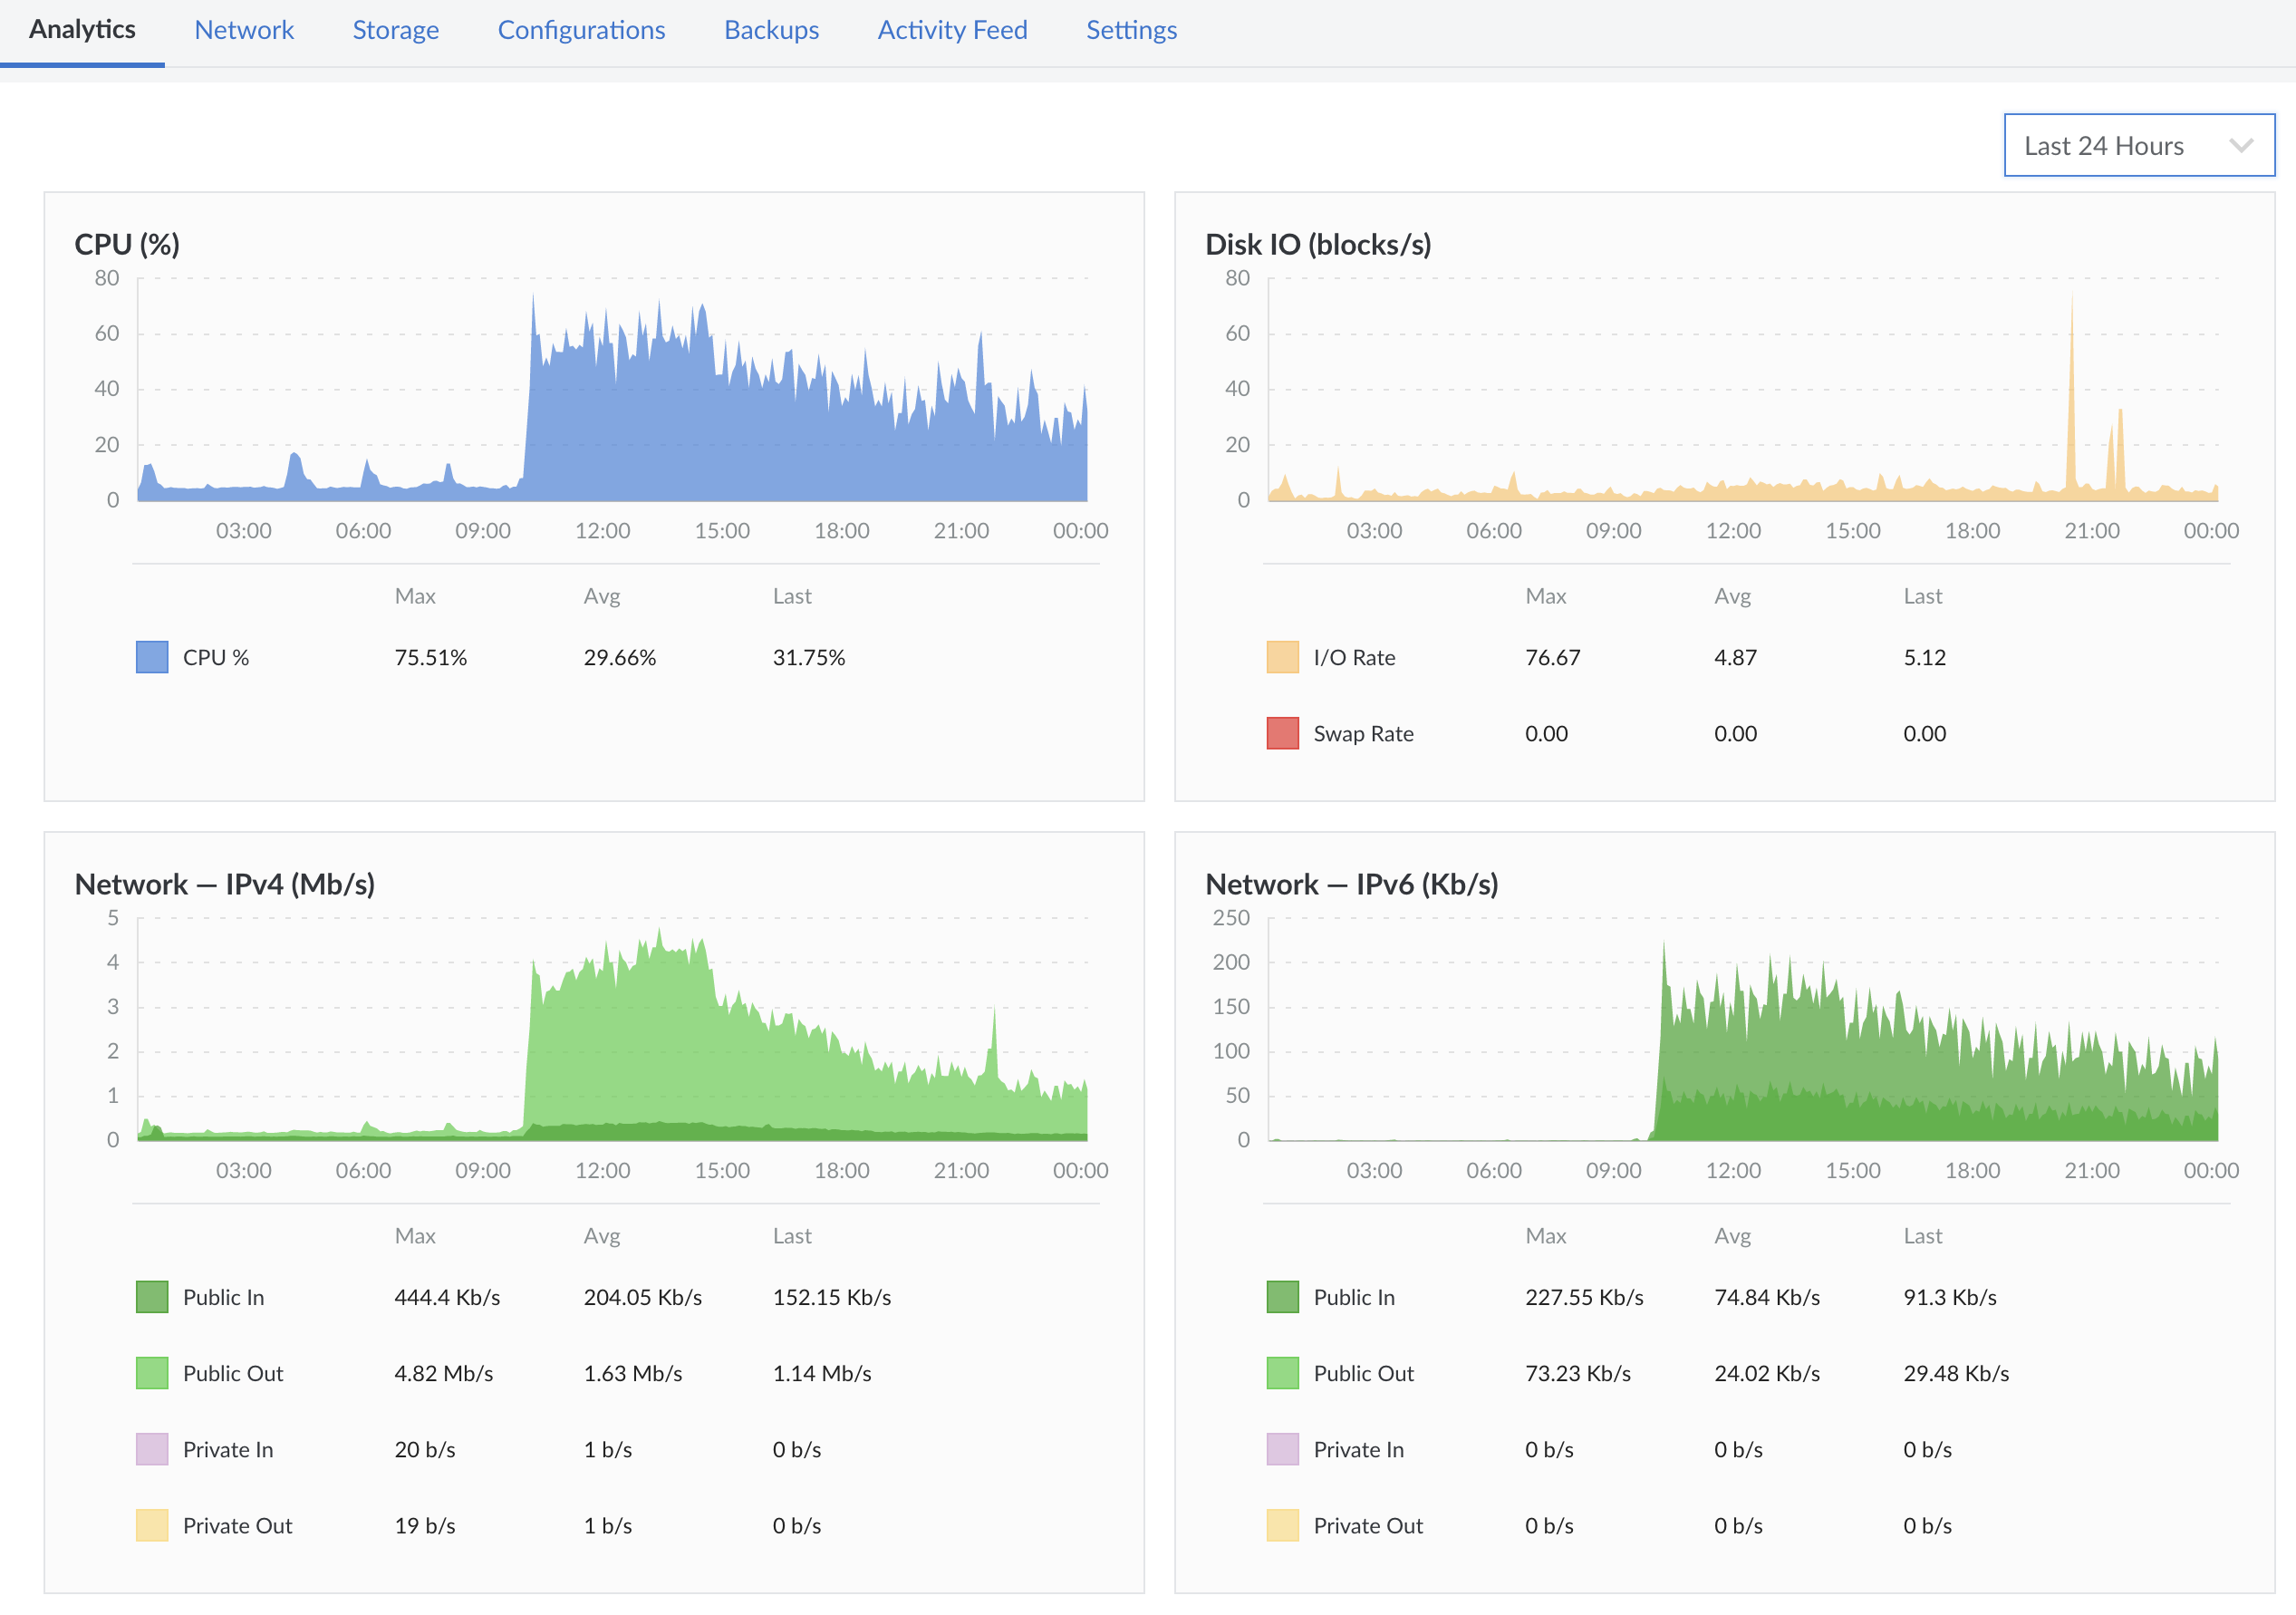Click I/O Rate last value 5.12

tap(1924, 657)
